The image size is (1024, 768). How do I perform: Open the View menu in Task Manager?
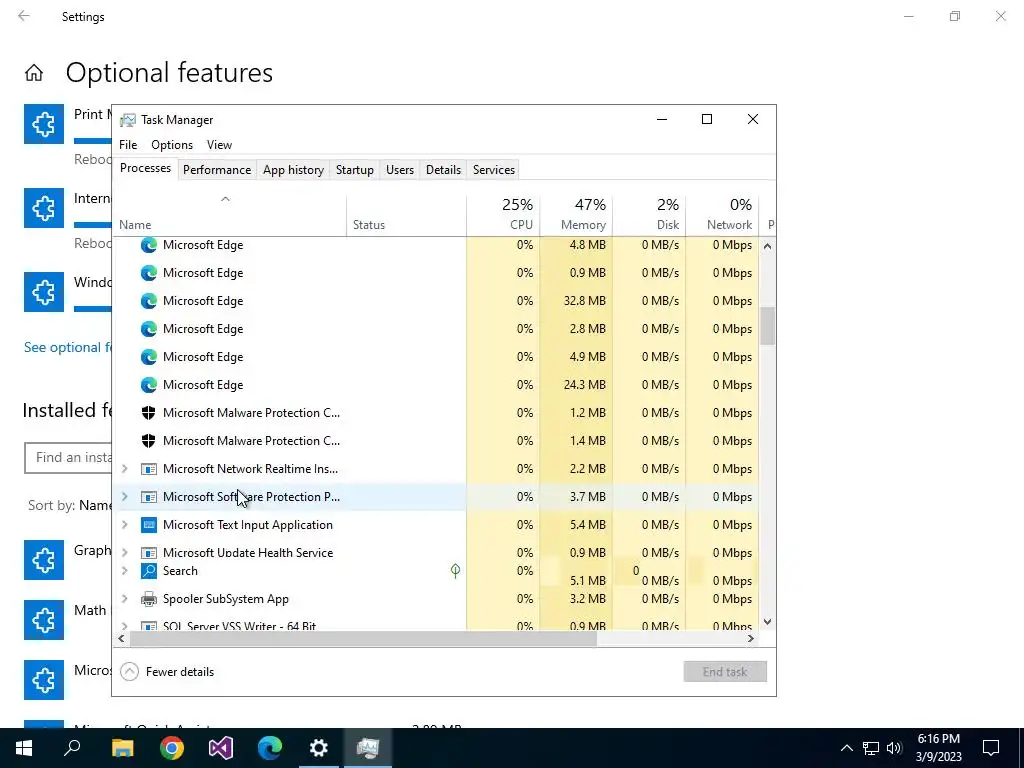point(219,145)
